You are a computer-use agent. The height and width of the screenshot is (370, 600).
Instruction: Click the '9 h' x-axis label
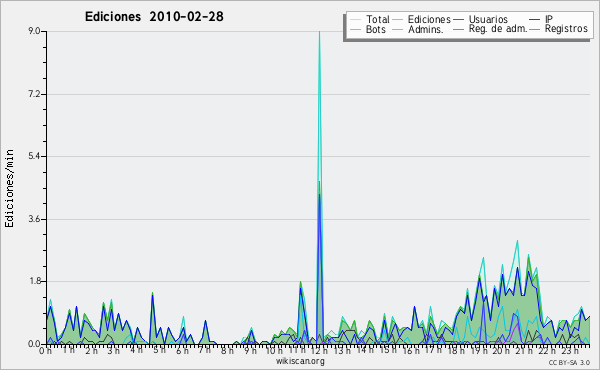[250, 351]
